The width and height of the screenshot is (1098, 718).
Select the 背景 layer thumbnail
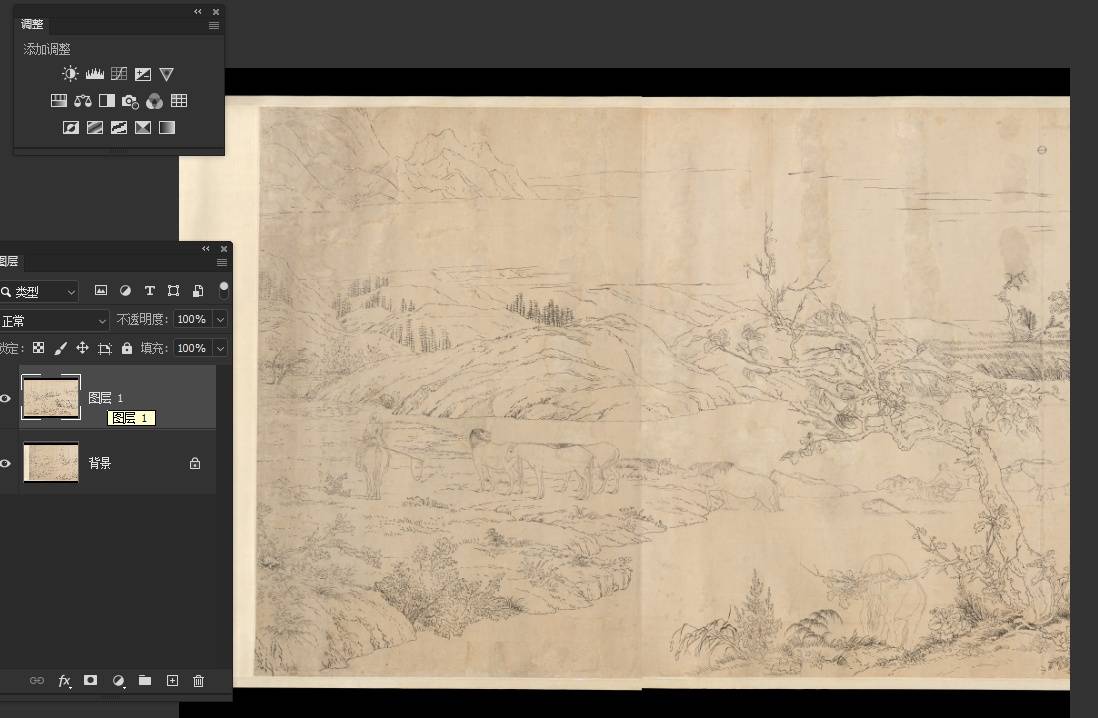pos(51,463)
